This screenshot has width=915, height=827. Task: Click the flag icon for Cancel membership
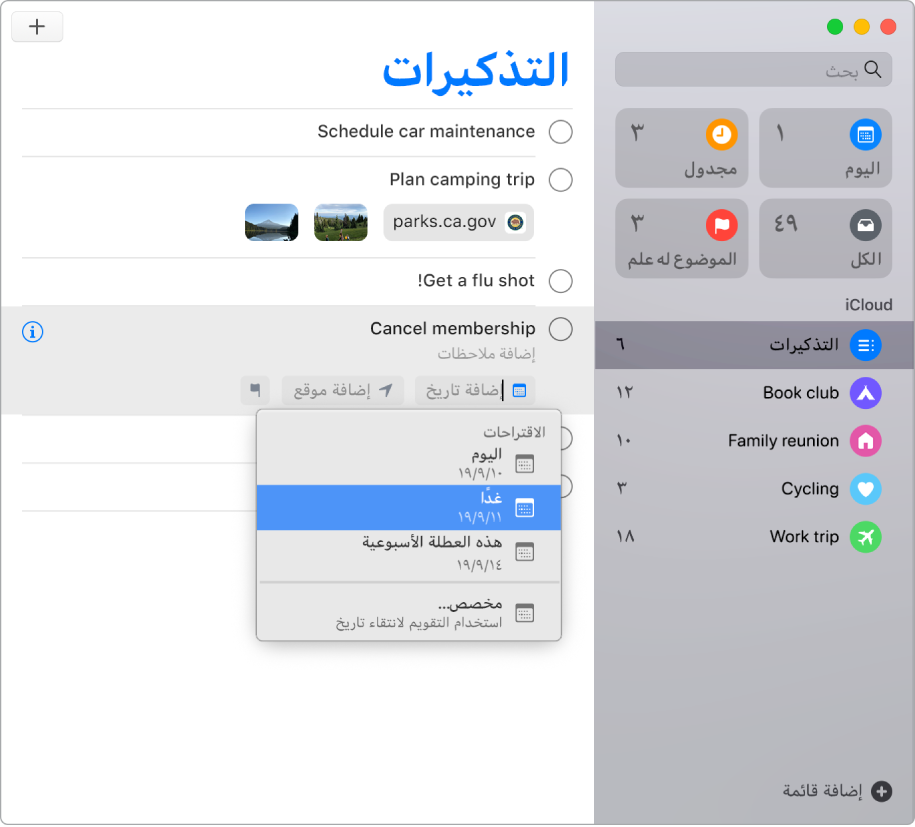(254, 390)
